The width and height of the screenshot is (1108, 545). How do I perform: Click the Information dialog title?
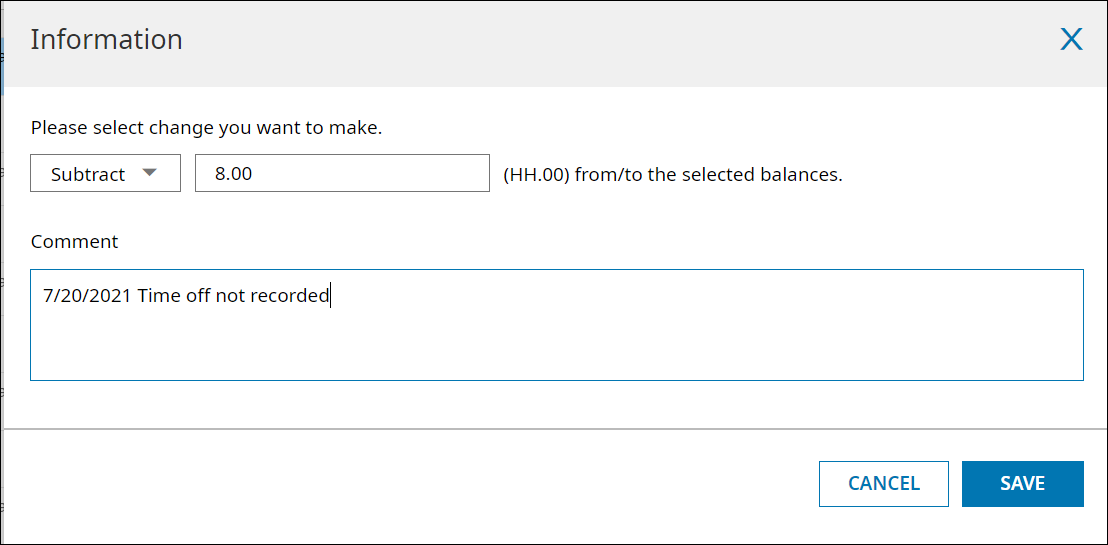pyautogui.click(x=106, y=40)
